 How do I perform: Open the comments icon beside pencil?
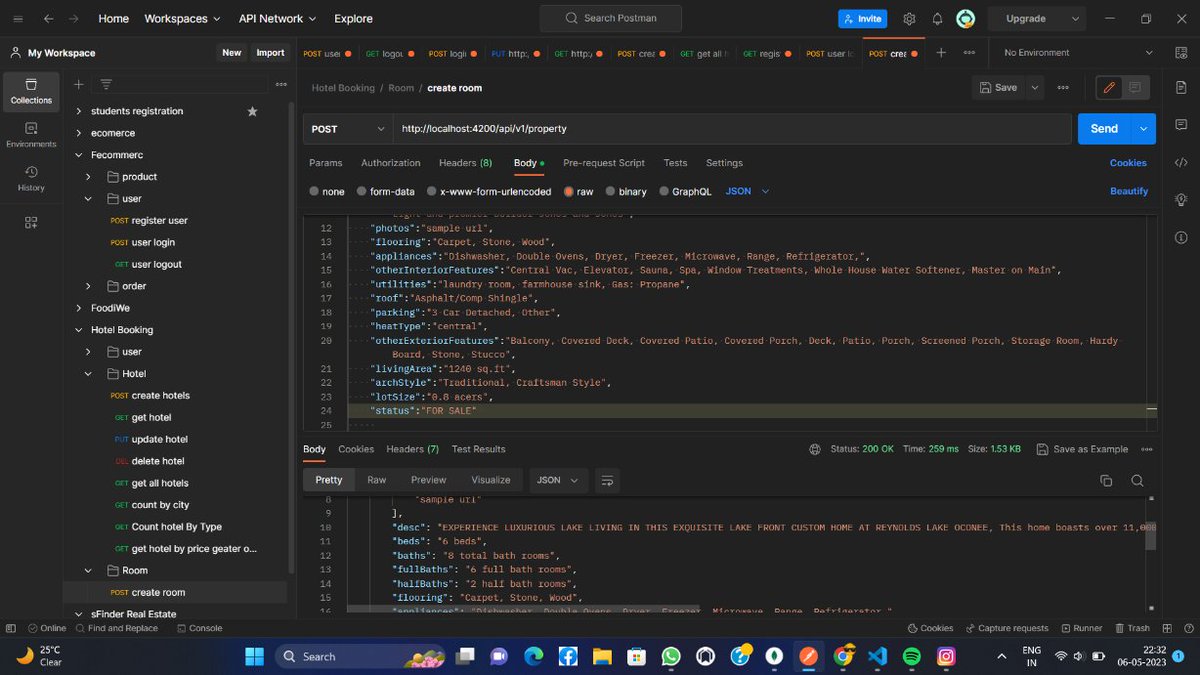(x=1135, y=88)
